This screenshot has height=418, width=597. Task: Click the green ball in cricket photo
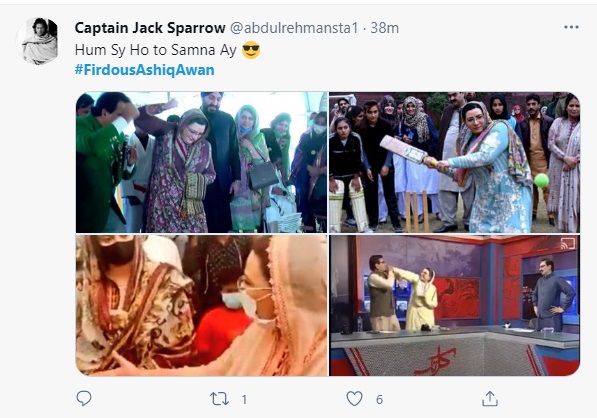pos(541,180)
